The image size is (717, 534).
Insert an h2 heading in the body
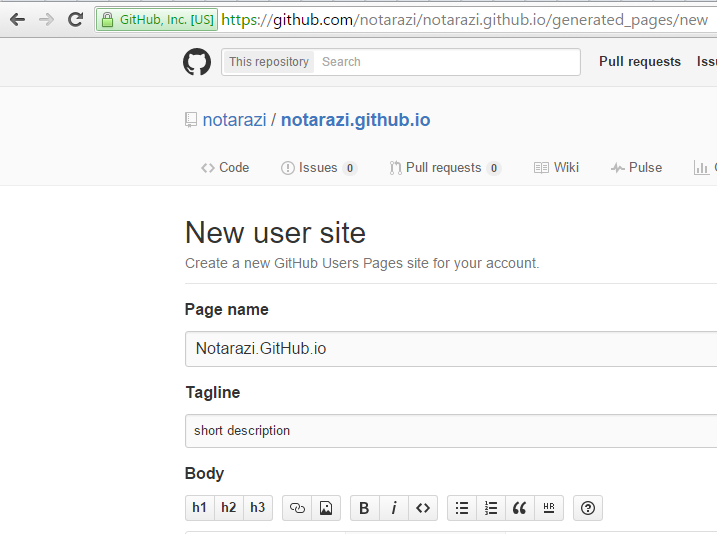pos(229,508)
